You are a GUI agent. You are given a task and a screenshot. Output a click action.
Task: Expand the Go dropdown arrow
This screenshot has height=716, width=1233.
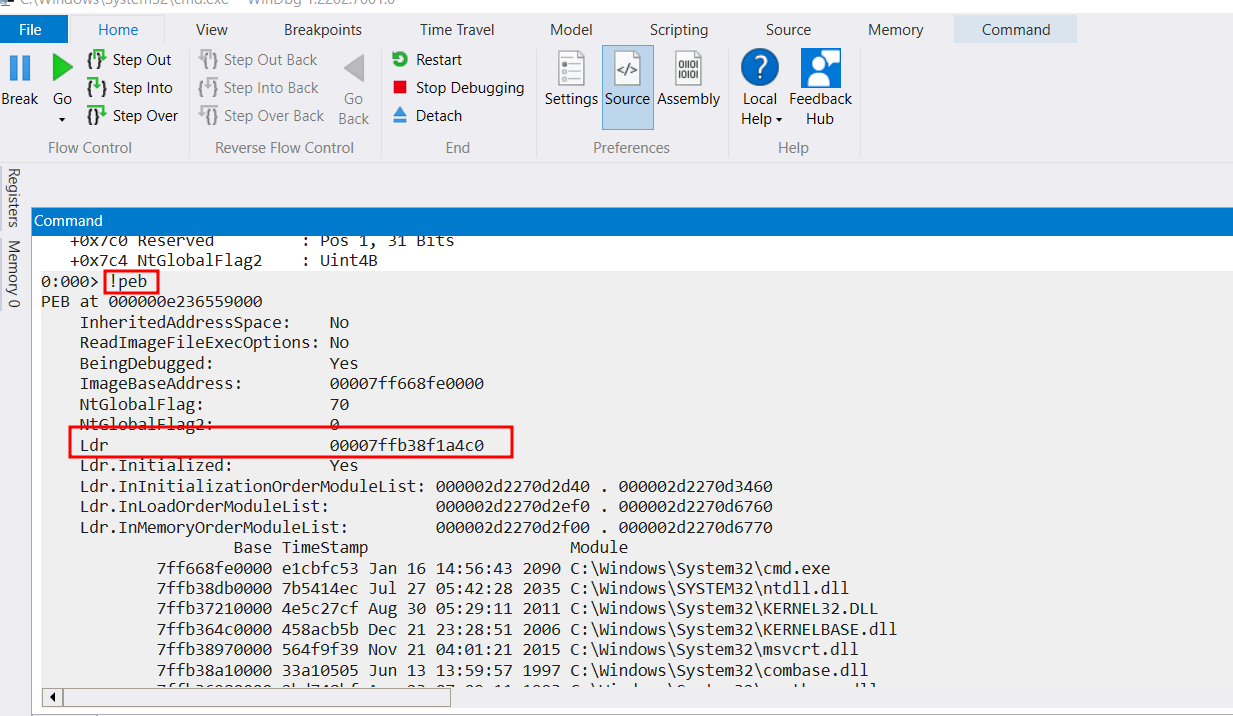[62, 120]
